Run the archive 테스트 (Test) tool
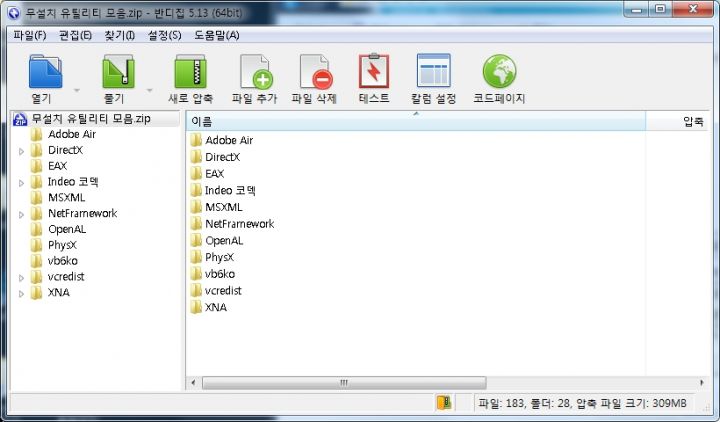The width and height of the screenshot is (720, 422). click(x=374, y=73)
